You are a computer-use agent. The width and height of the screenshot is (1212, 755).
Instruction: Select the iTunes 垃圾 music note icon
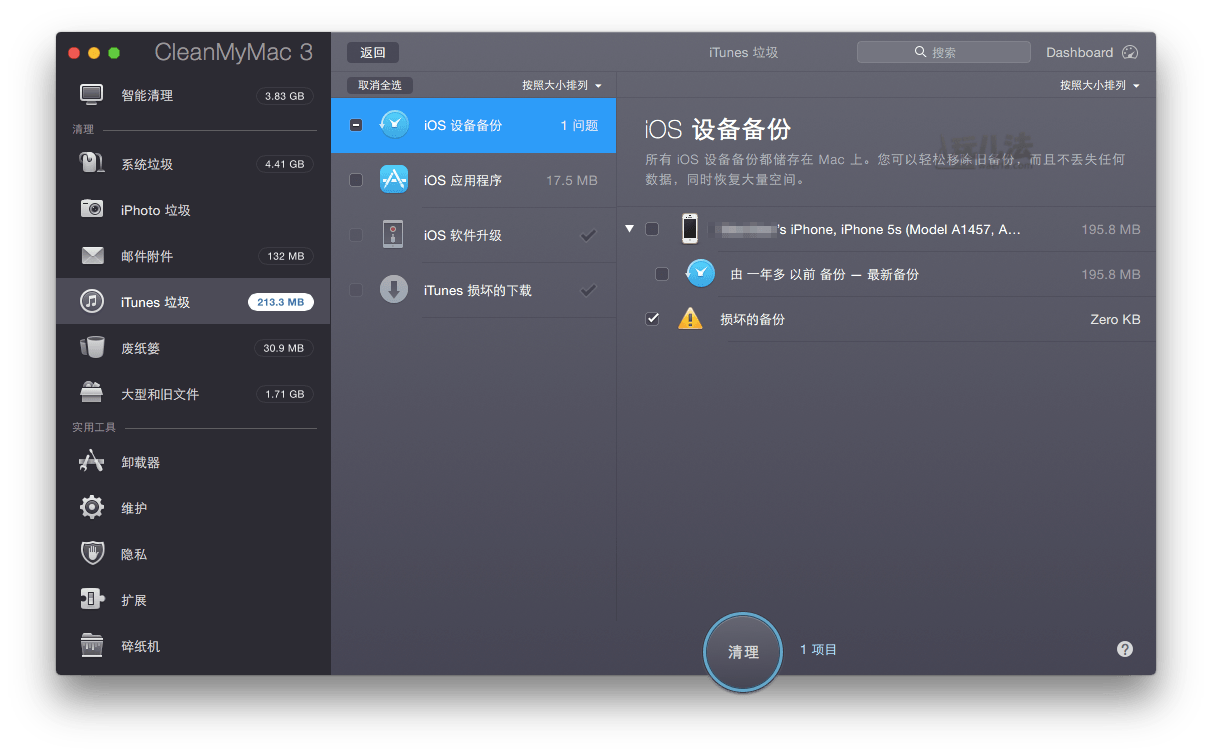[x=92, y=301]
